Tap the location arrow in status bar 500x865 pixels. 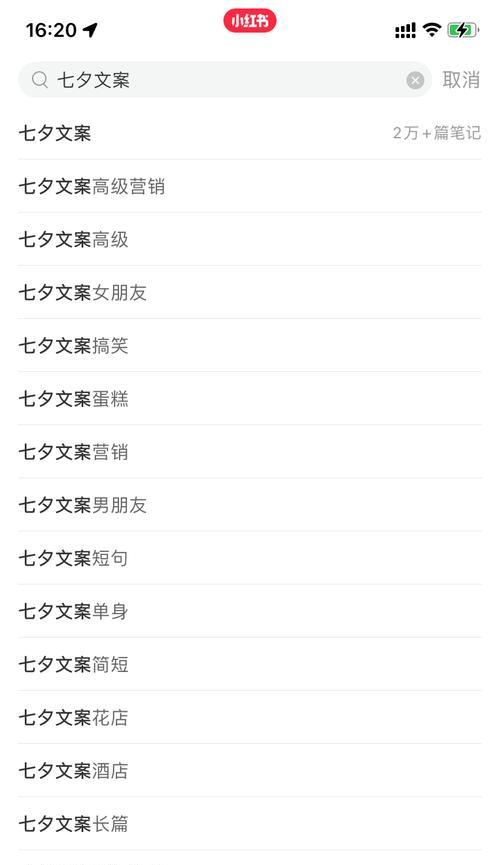pos(90,30)
